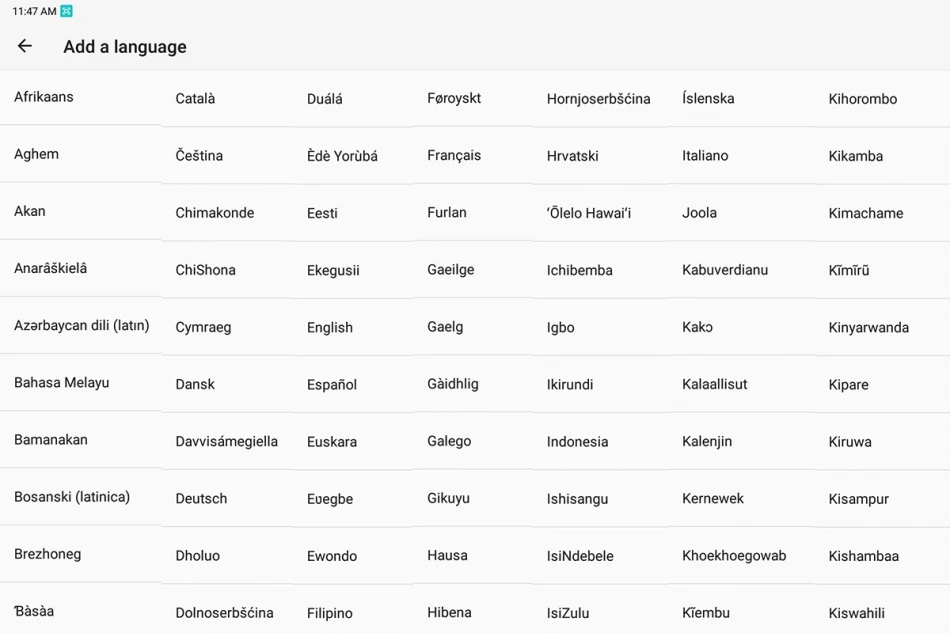
Task: Choose Cymraeg language
Action: click(x=203, y=327)
